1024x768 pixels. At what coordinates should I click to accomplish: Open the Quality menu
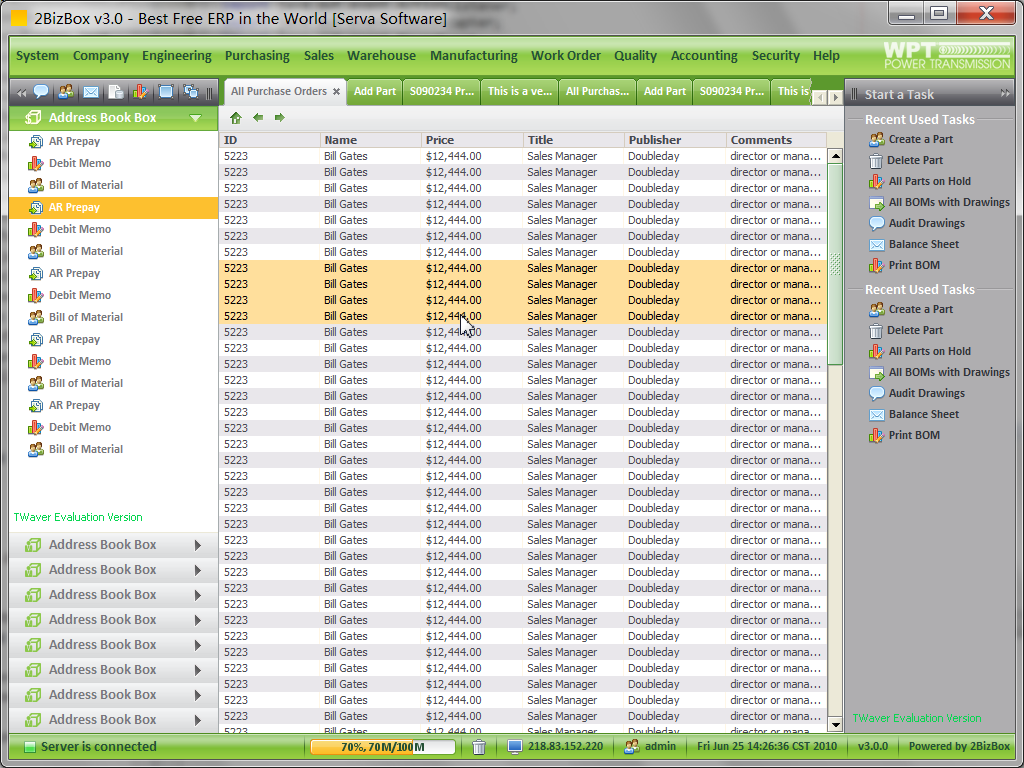pos(635,56)
